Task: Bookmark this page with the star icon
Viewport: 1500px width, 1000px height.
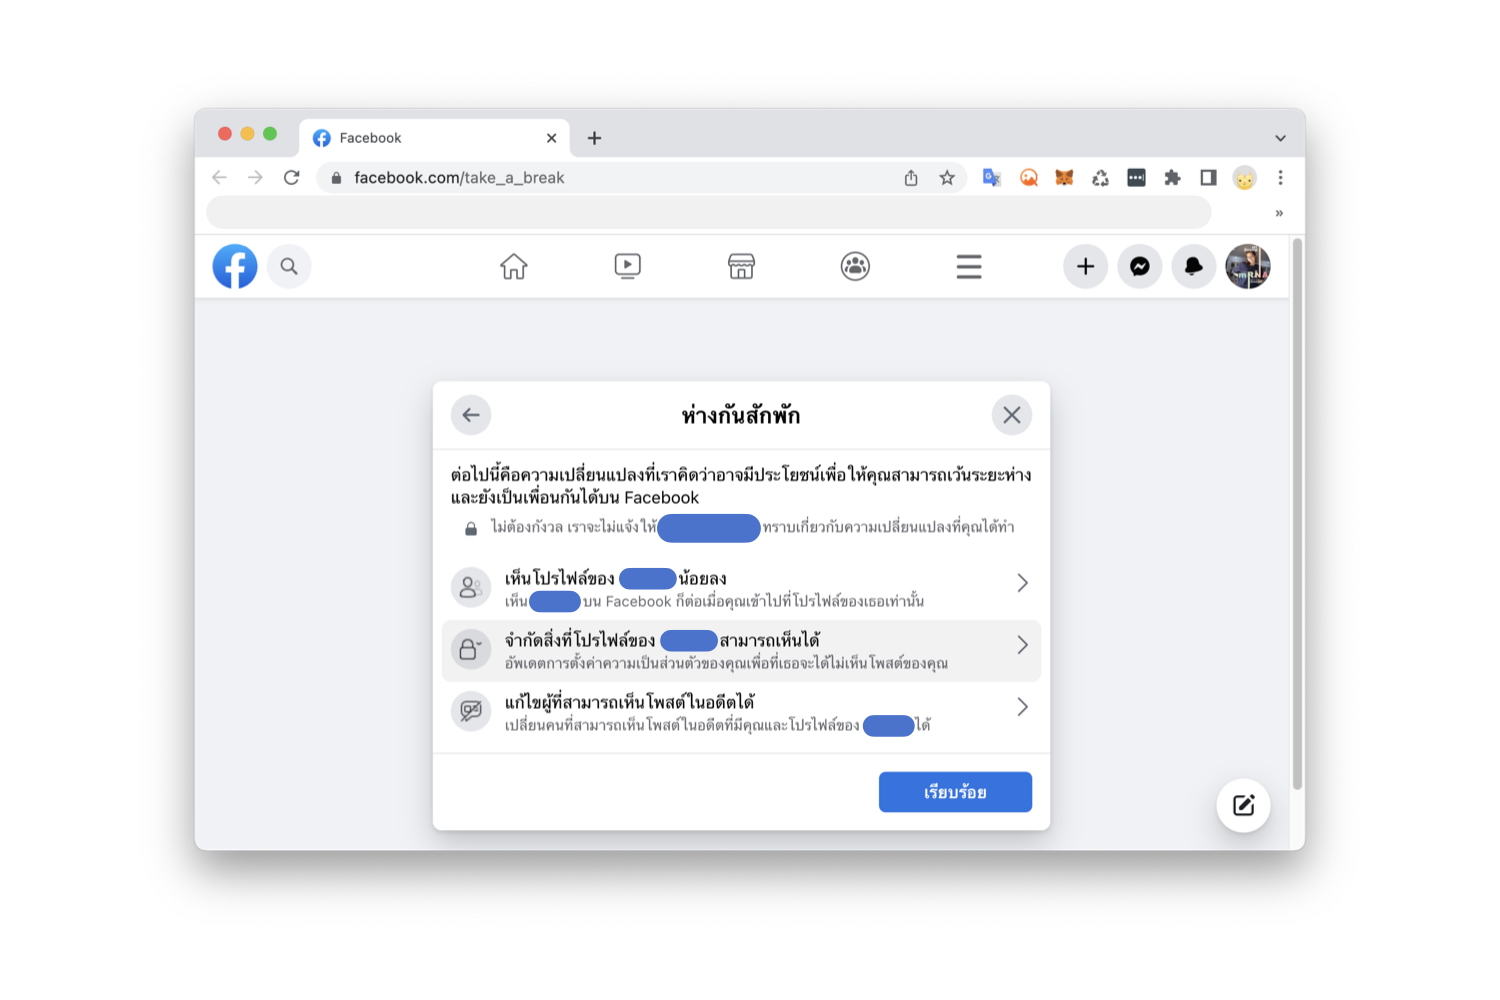Action: 947,178
